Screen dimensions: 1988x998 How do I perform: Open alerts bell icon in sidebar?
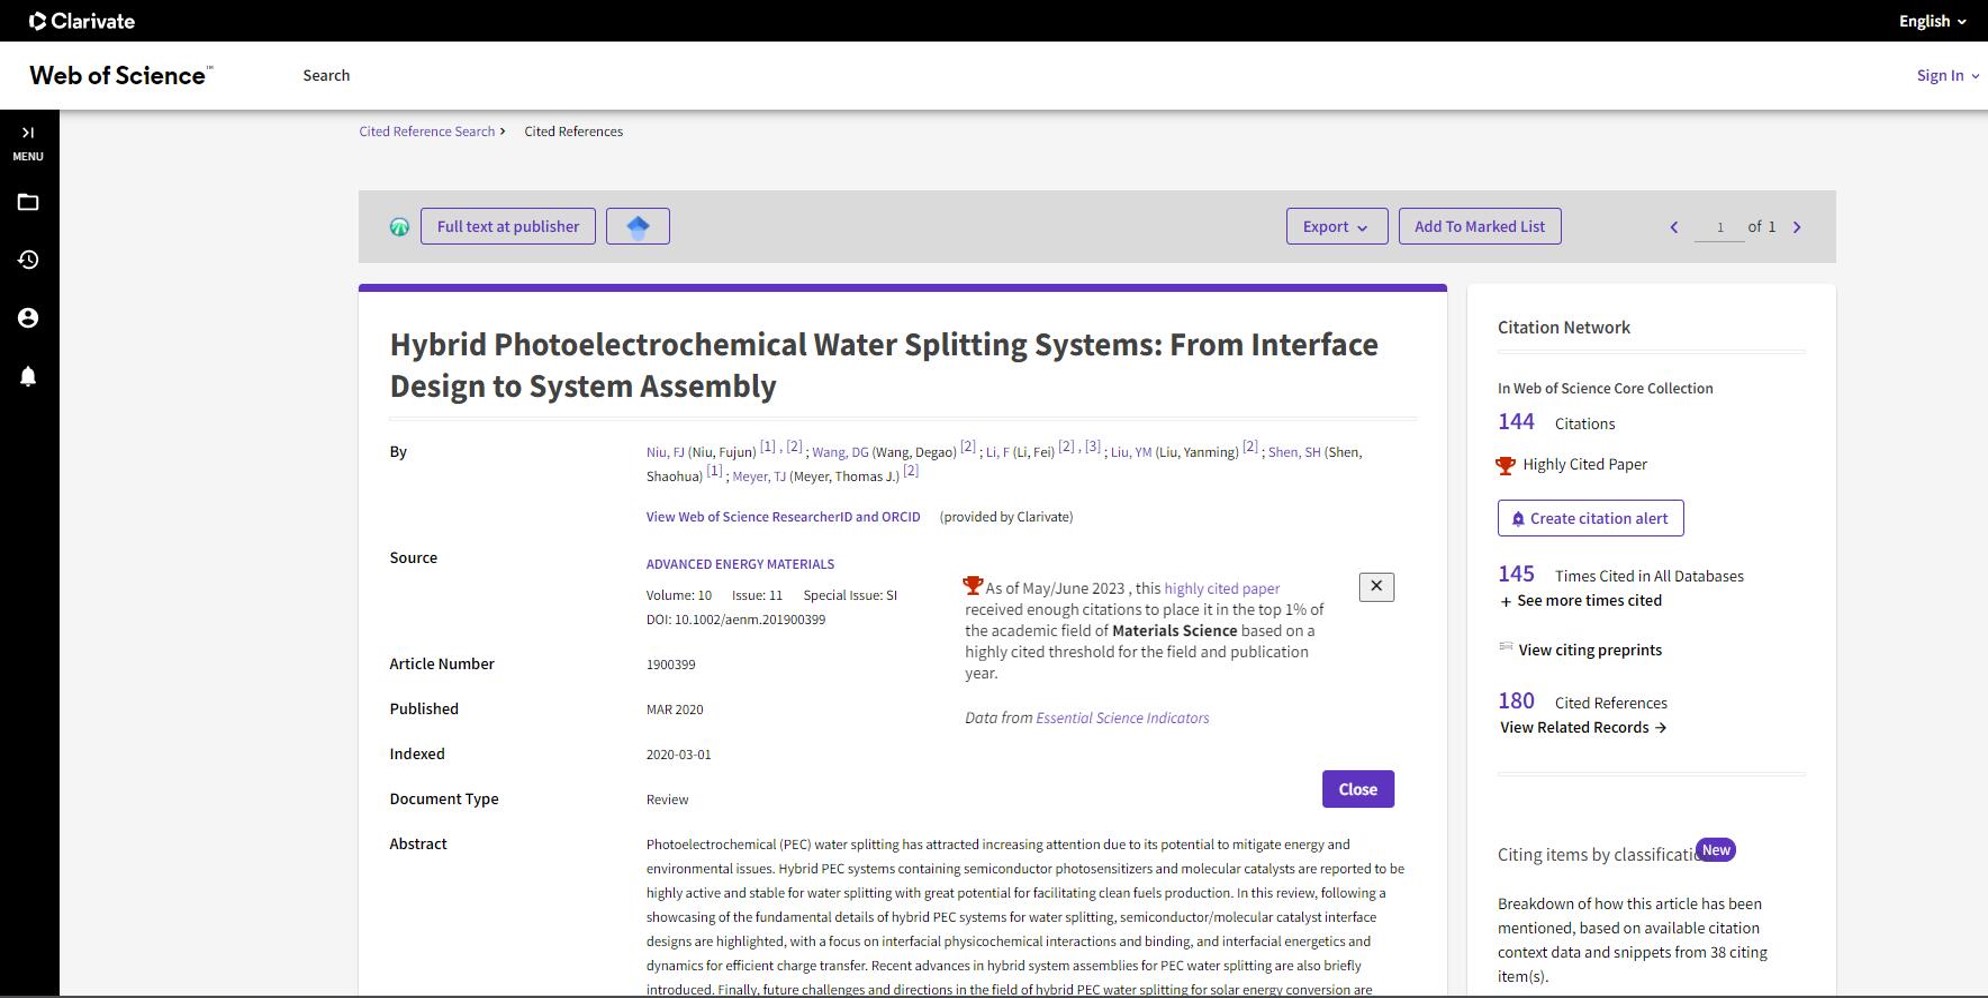point(28,376)
